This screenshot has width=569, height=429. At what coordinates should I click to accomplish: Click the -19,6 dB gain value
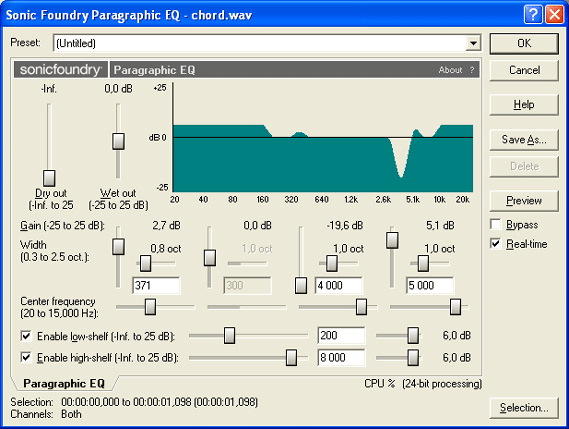coord(345,225)
